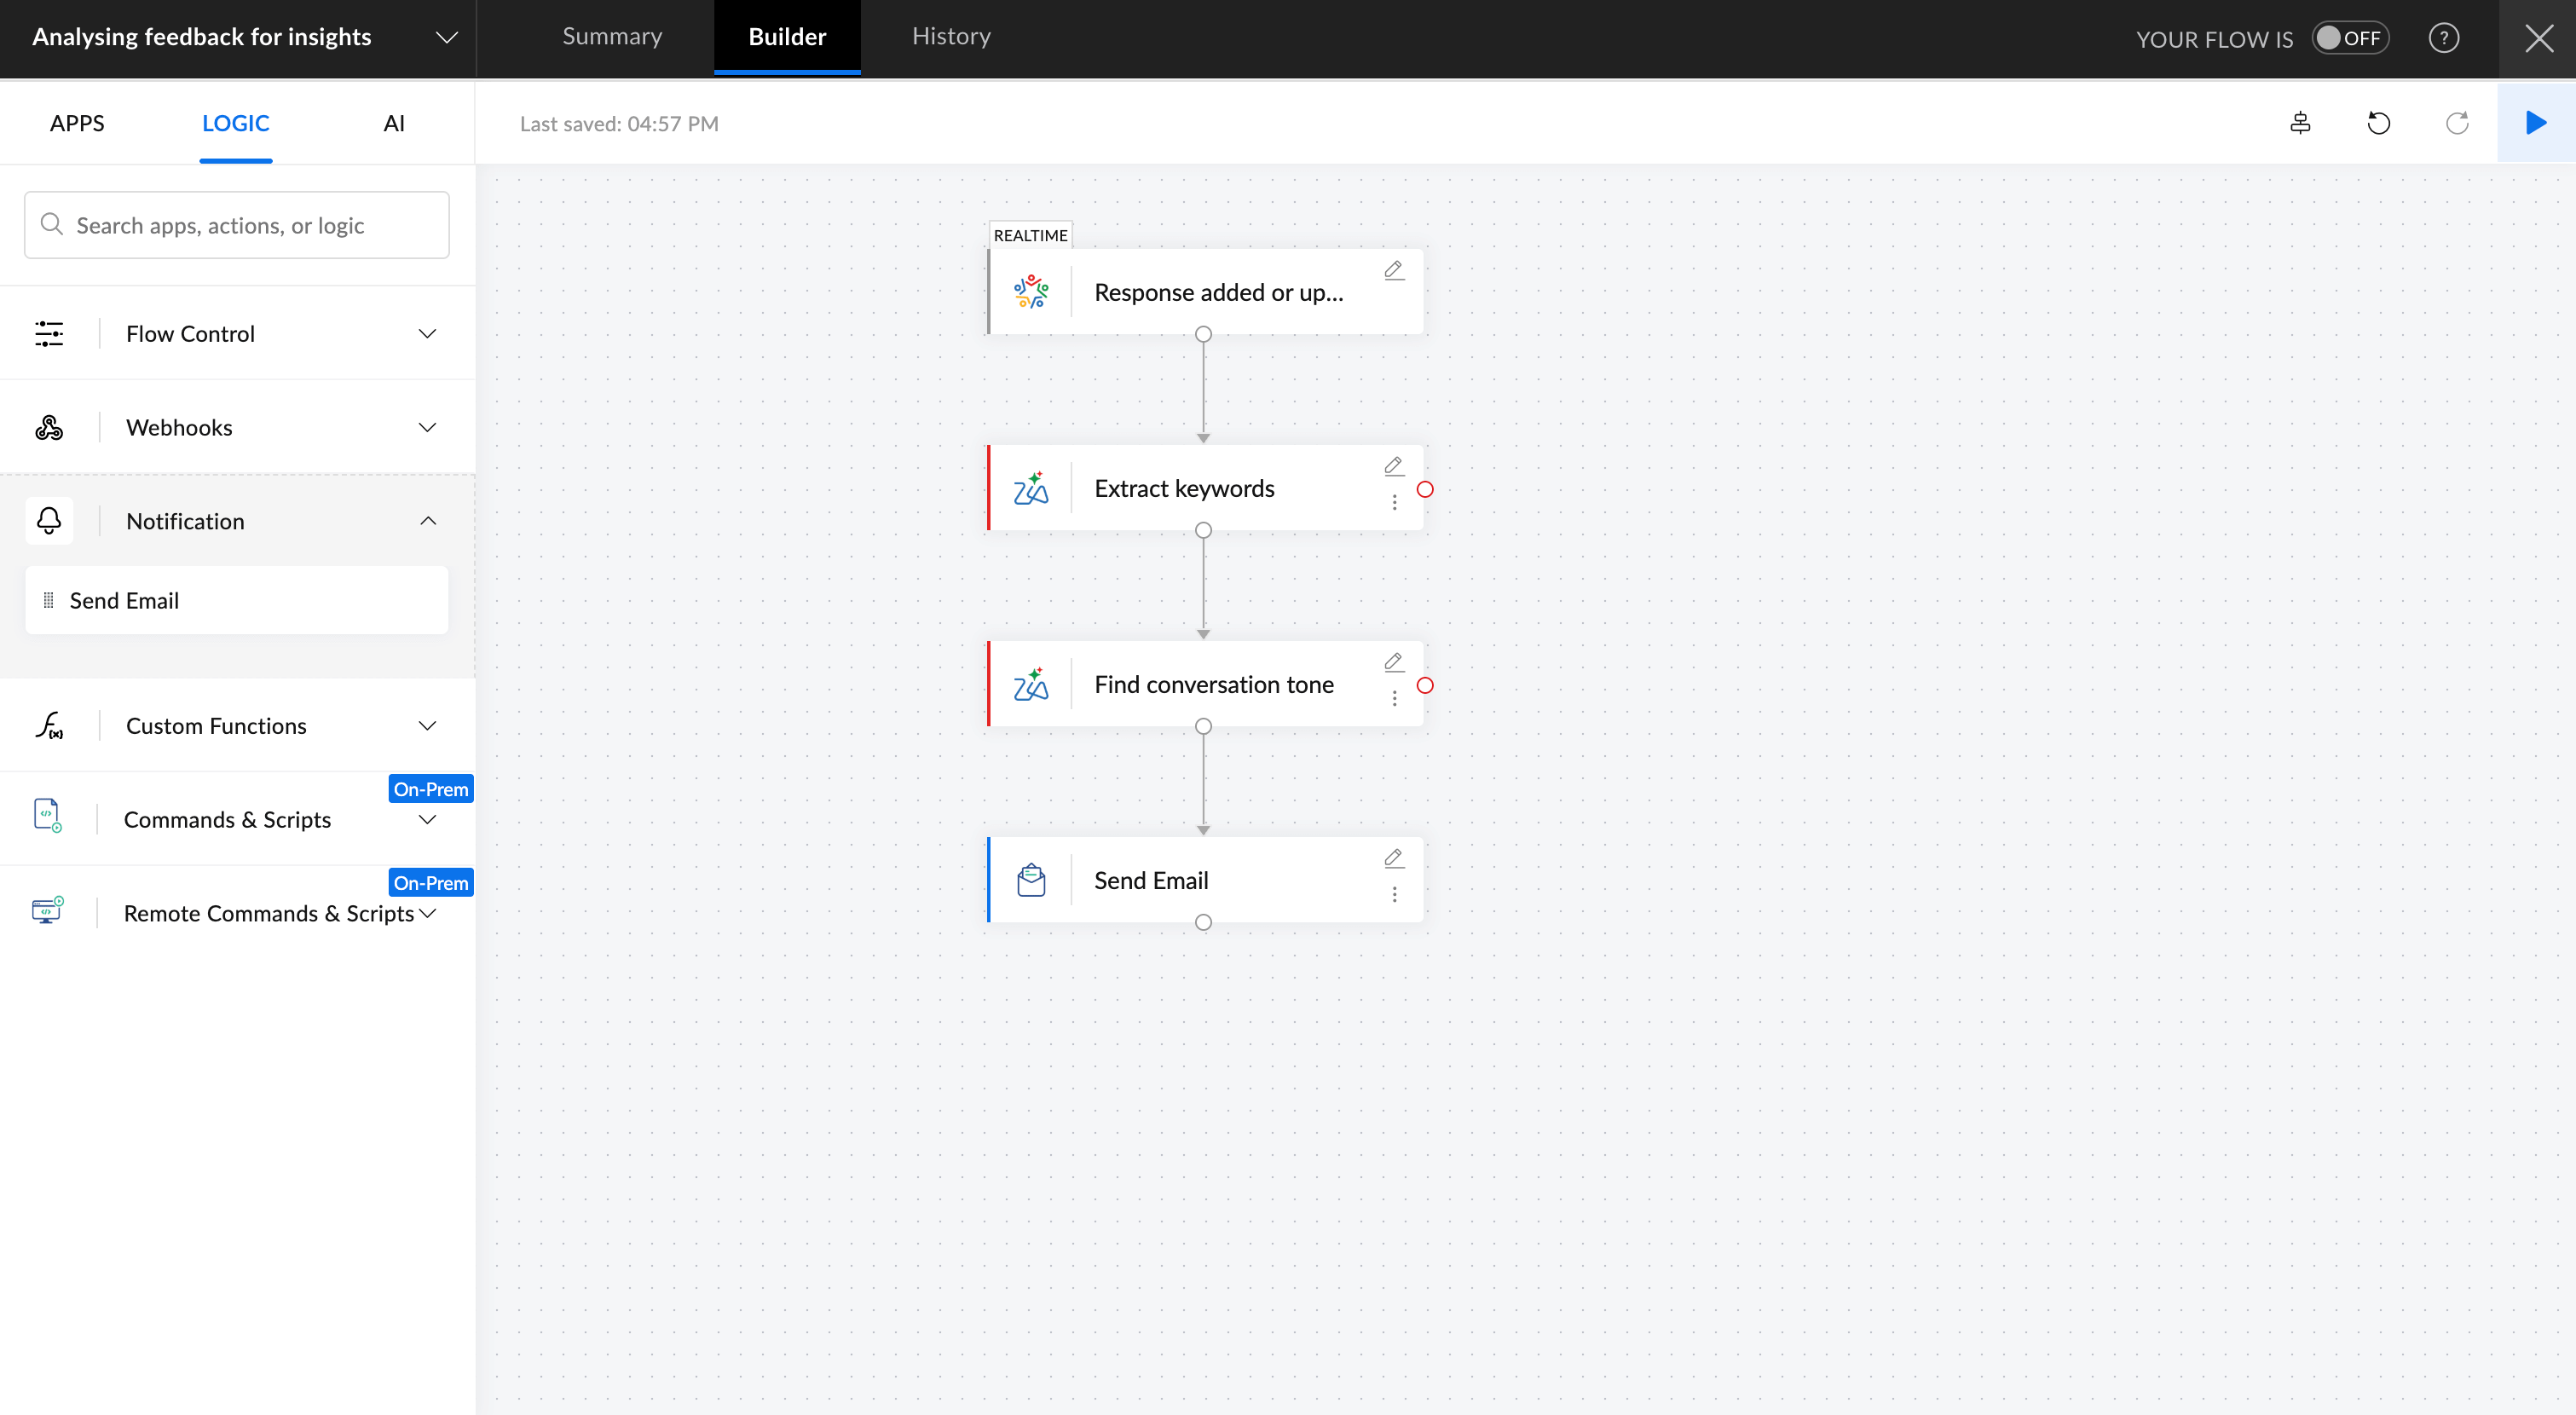This screenshot has width=2576, height=1415.
Task: Open the help question mark icon
Action: 2443,38
